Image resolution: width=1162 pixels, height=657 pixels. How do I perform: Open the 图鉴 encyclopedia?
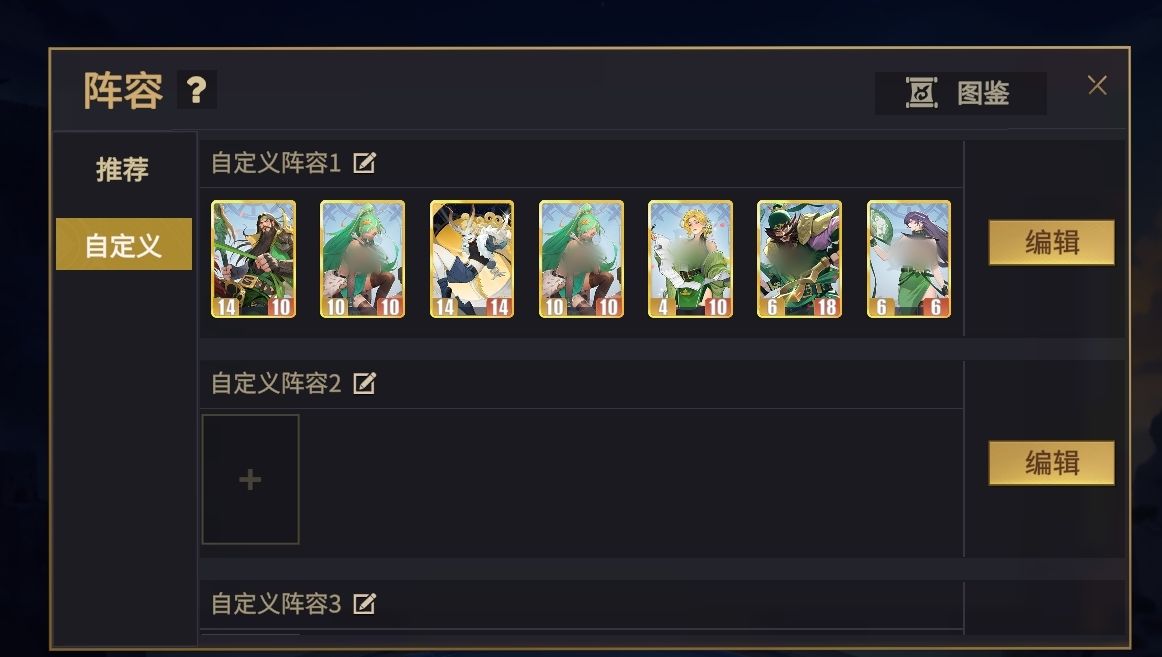pos(960,93)
